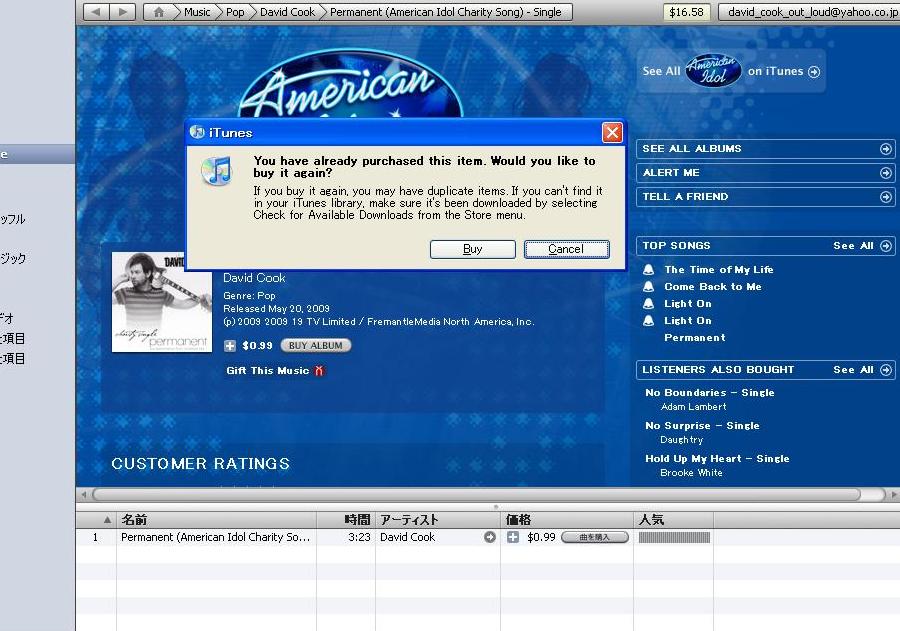The image size is (900, 631).
Task: Open See All American Idol on iTunes
Action: point(731,71)
